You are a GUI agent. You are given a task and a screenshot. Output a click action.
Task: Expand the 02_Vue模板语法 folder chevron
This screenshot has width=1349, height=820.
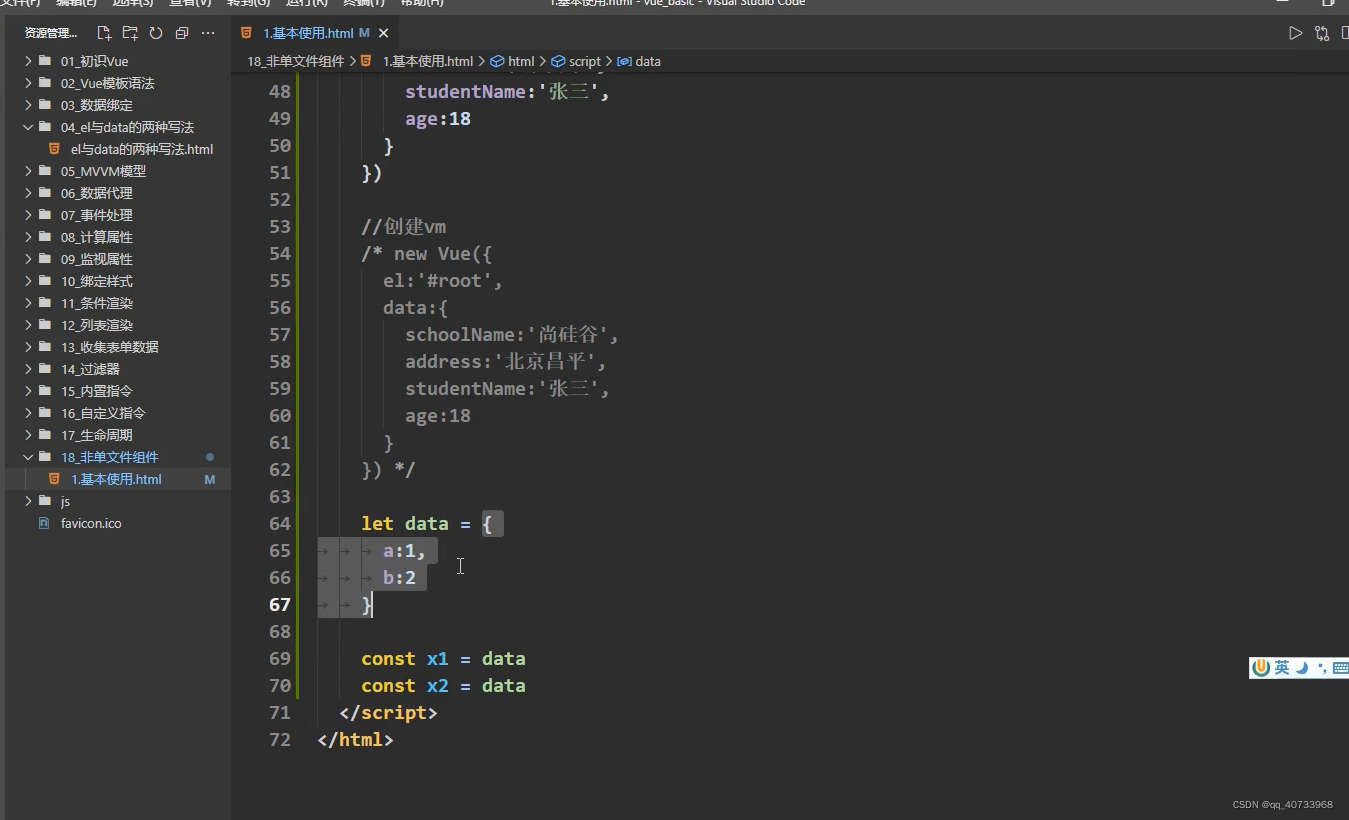click(28, 83)
